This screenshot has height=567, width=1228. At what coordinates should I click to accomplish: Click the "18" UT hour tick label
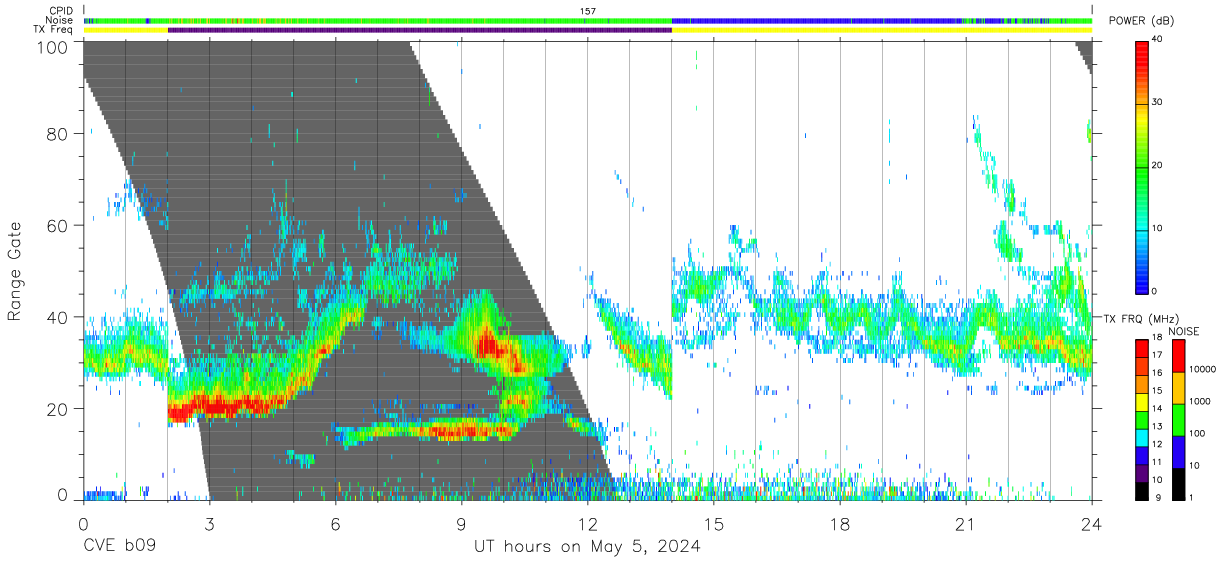point(840,524)
